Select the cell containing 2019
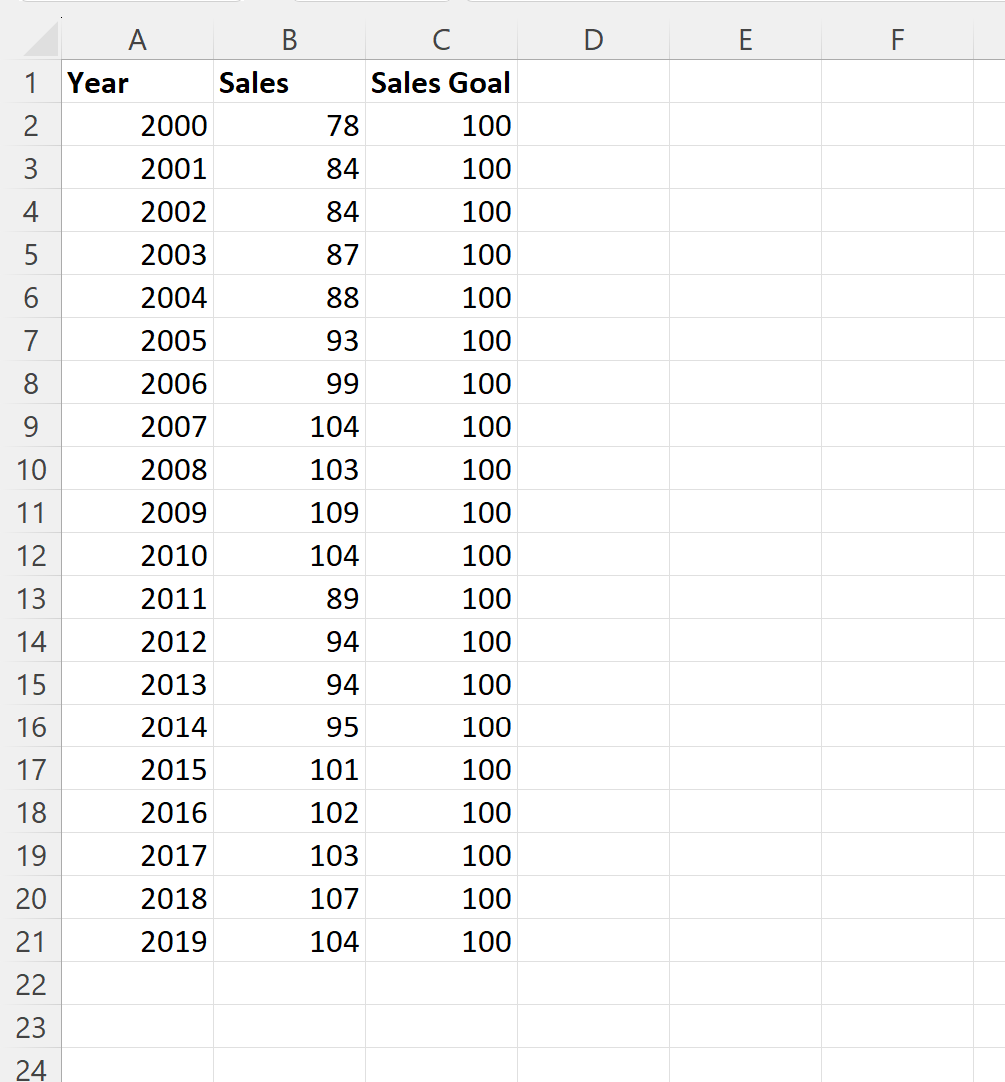1005x1082 pixels. (x=137, y=941)
